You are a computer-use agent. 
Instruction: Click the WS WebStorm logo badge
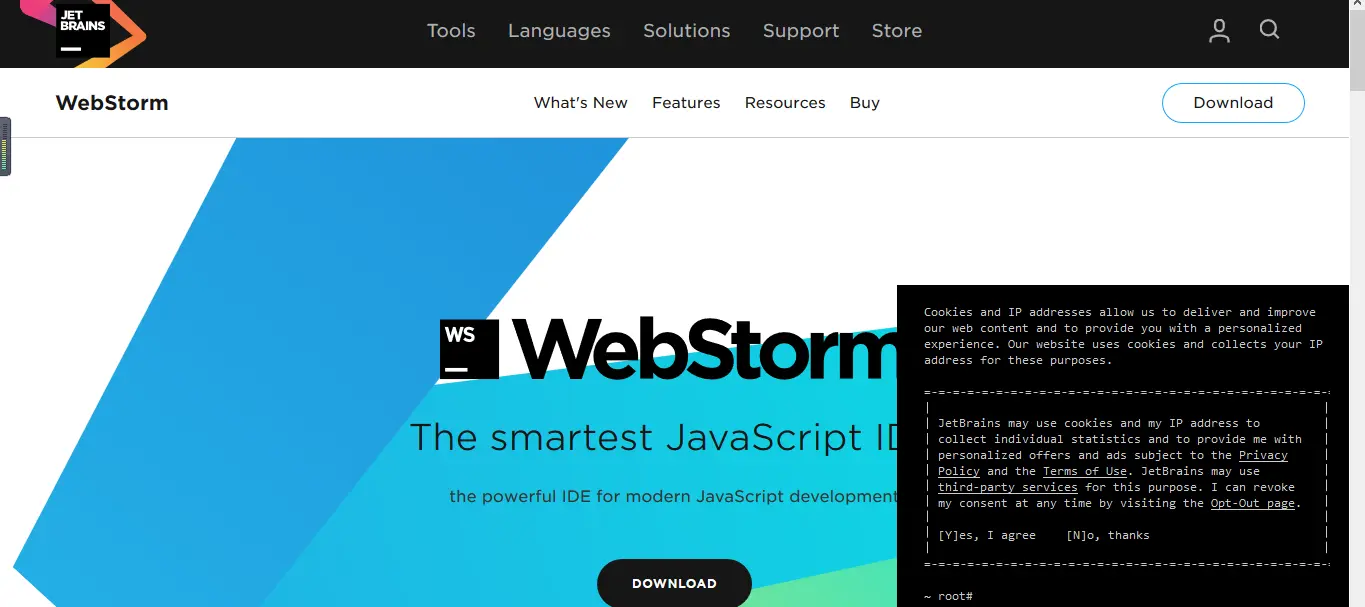pos(469,349)
